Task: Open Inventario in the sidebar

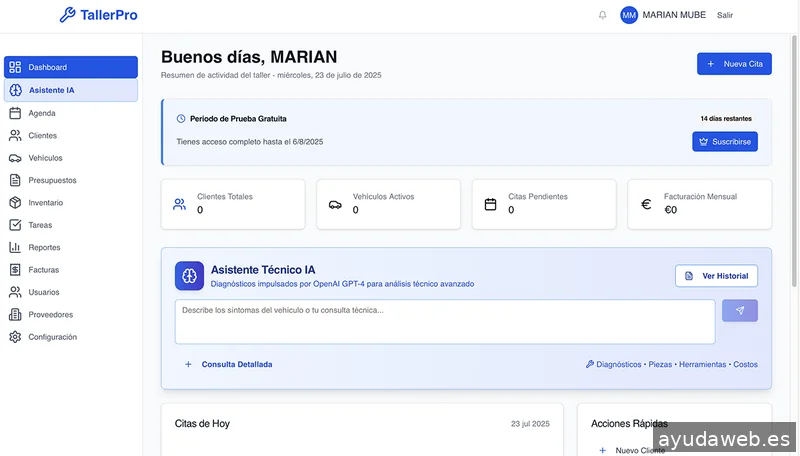Action: 71,202
